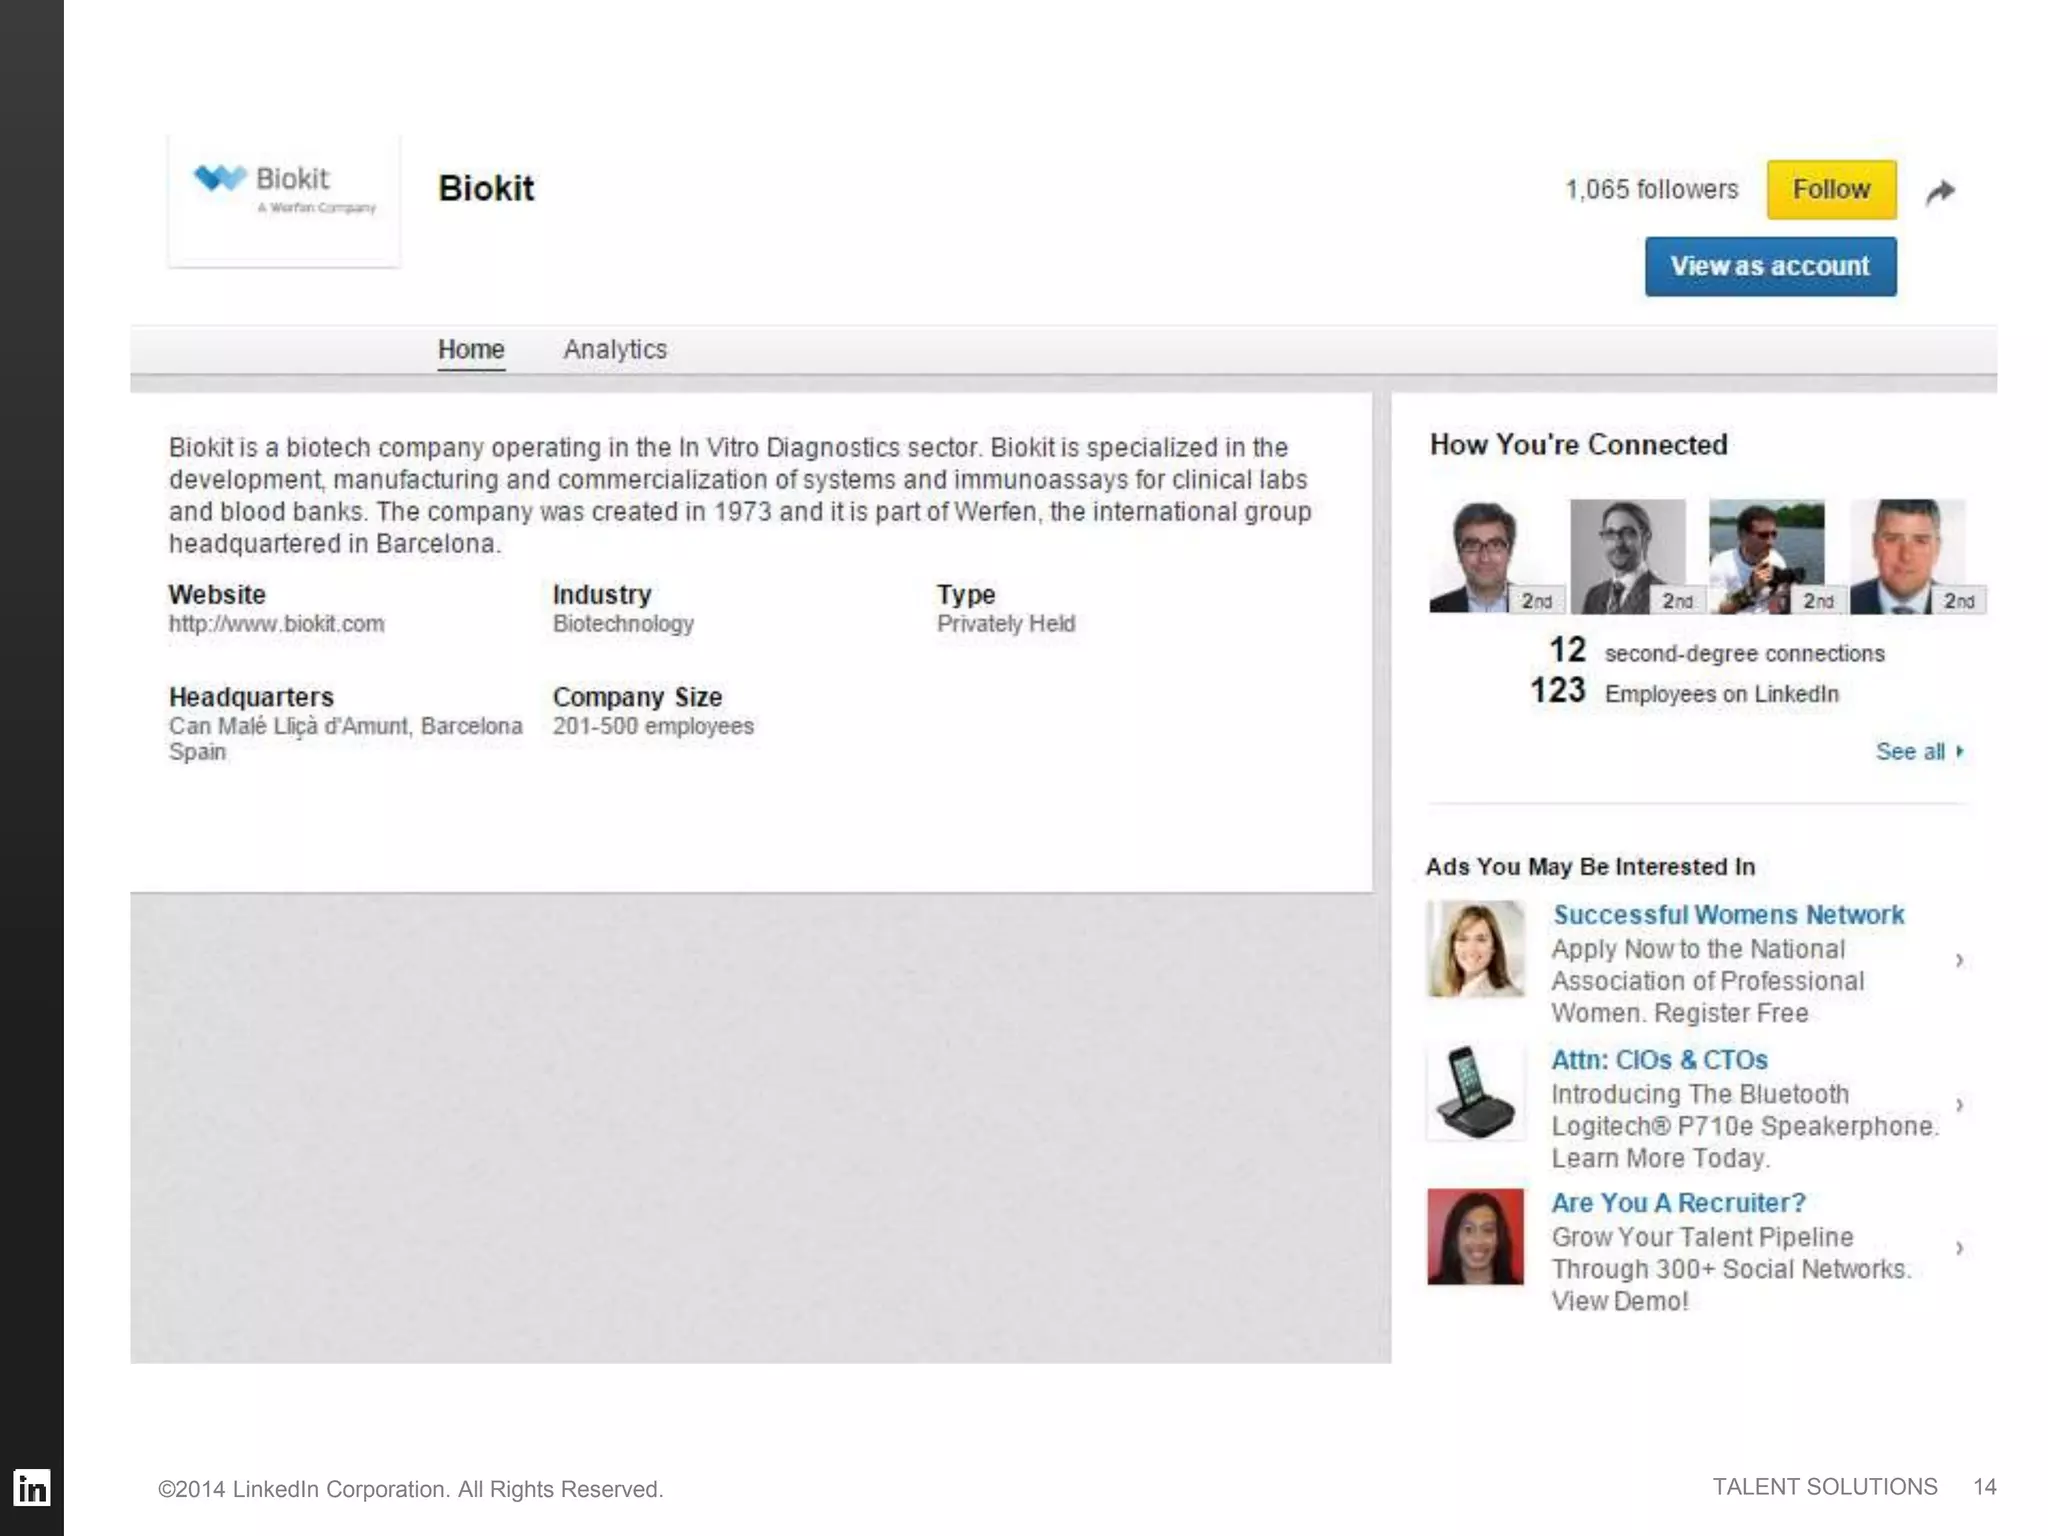
Task: Click the 1,065 followers count
Action: (1651, 189)
